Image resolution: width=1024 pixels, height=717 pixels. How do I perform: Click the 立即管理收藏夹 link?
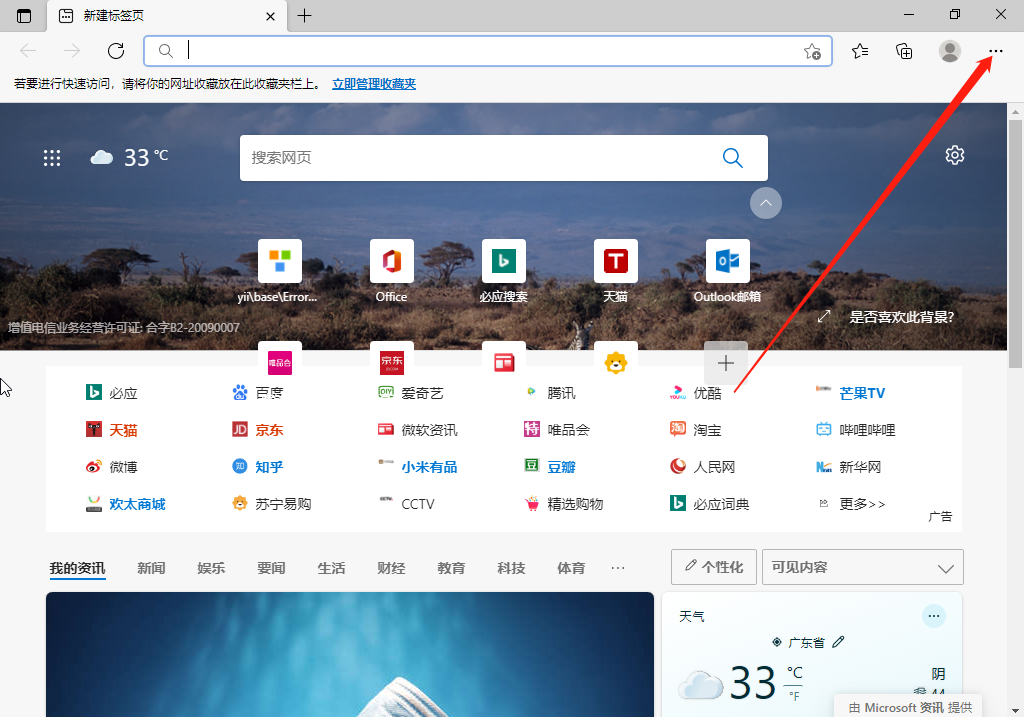(373, 83)
